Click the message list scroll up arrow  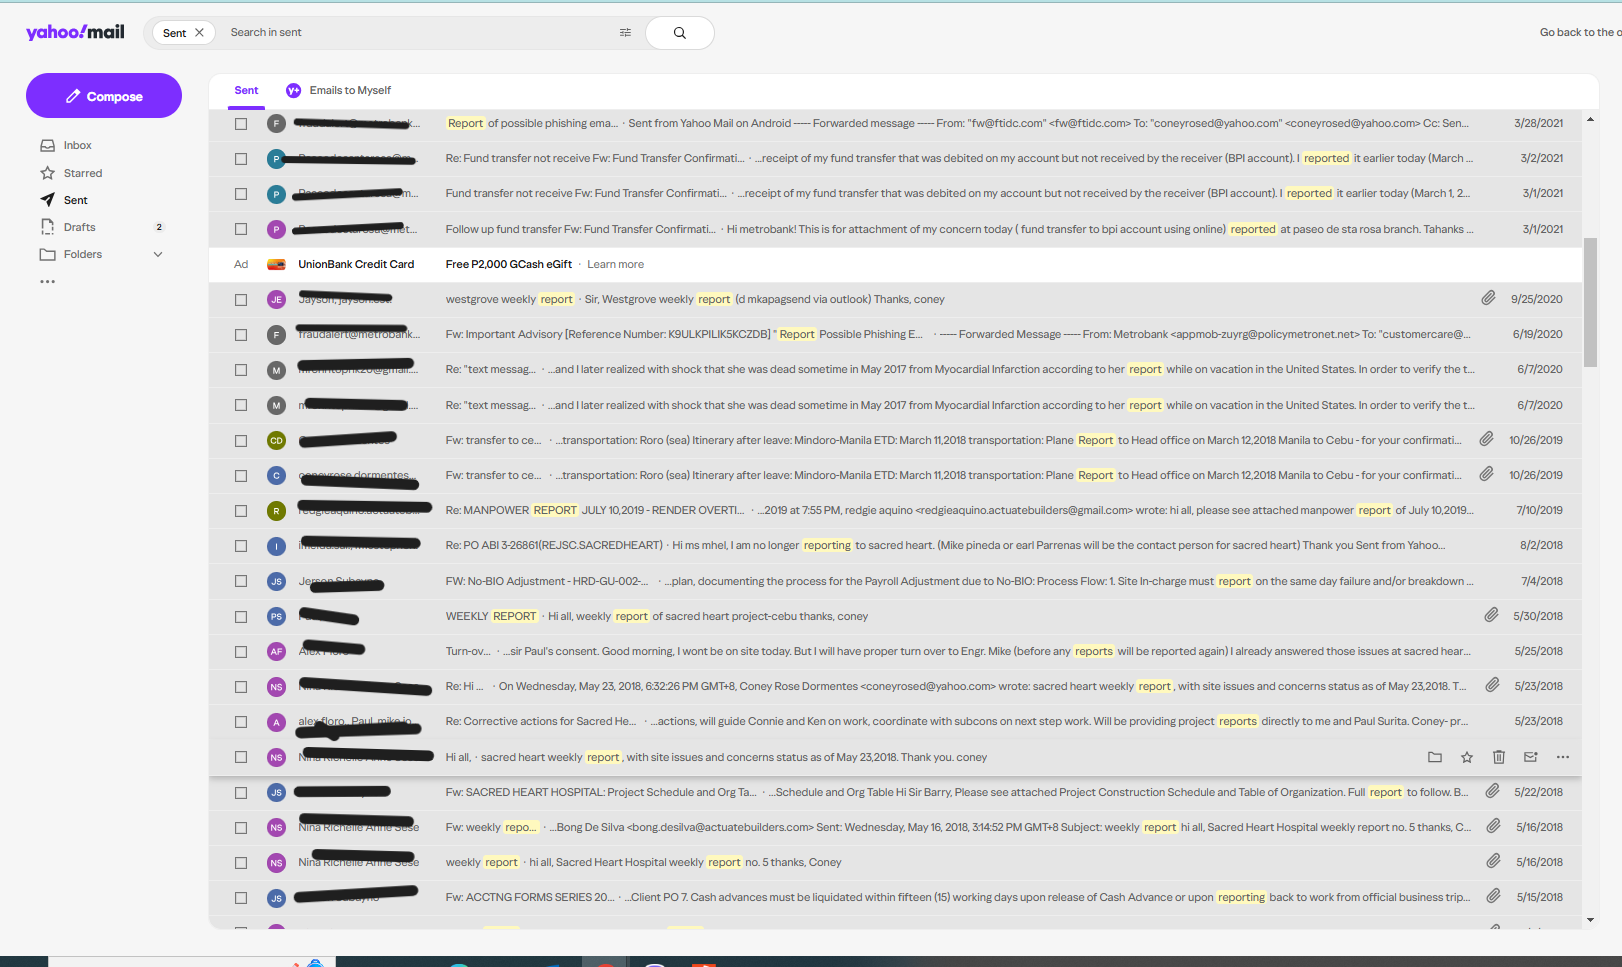coord(1590,120)
